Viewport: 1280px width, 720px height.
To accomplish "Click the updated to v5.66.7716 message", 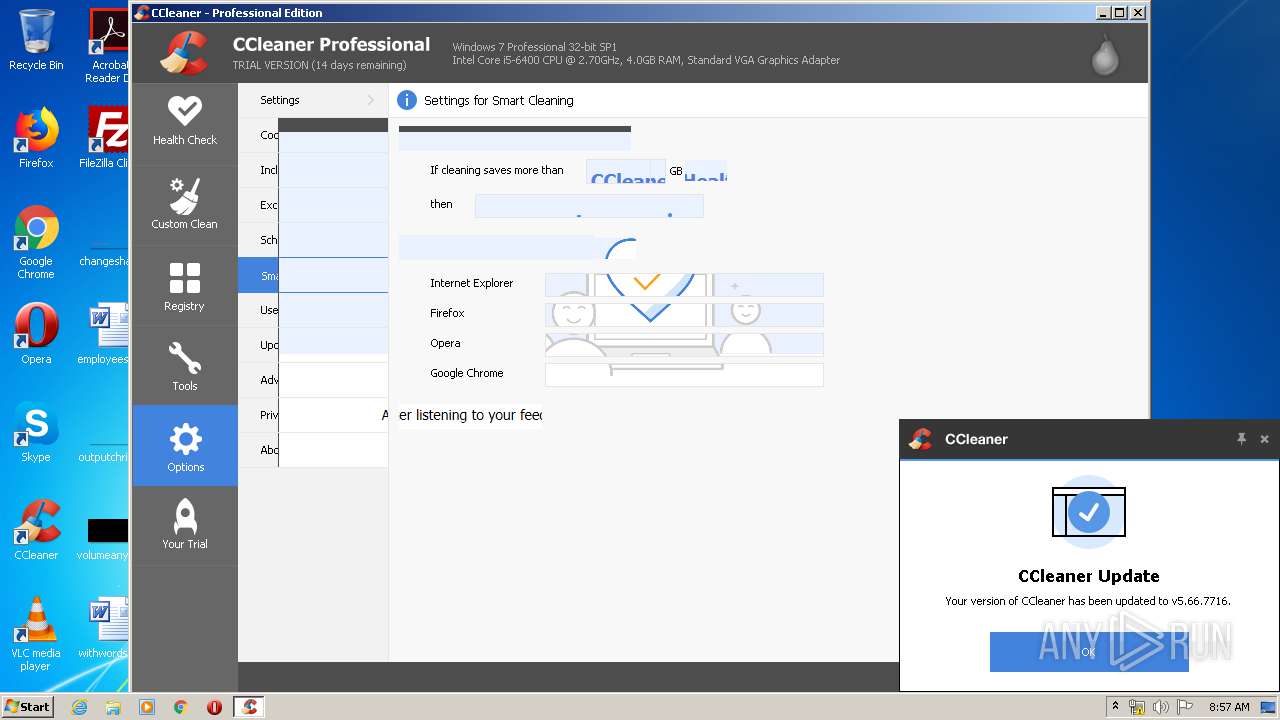I will (x=1088, y=601).
